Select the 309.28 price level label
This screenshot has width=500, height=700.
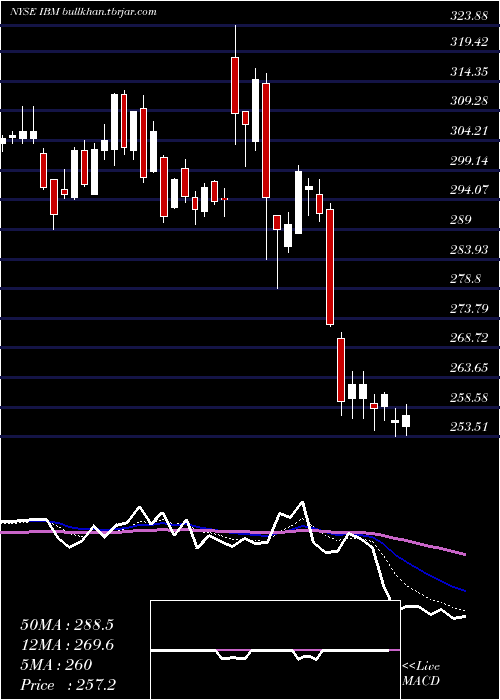tap(469, 101)
